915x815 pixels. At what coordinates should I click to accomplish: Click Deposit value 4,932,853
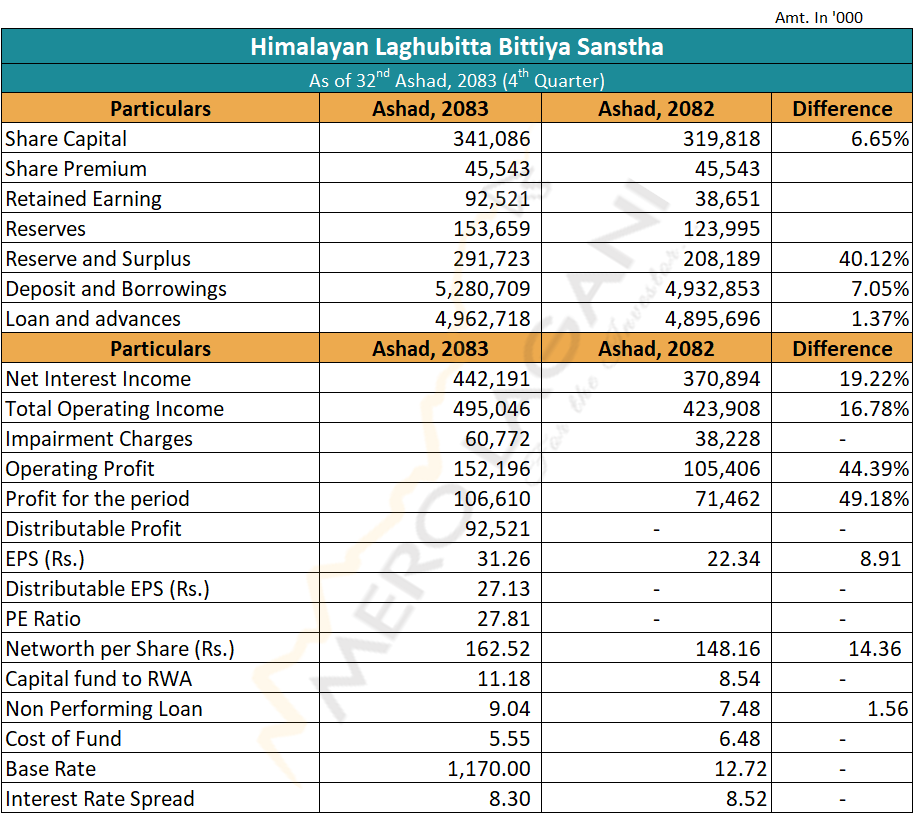click(713, 289)
